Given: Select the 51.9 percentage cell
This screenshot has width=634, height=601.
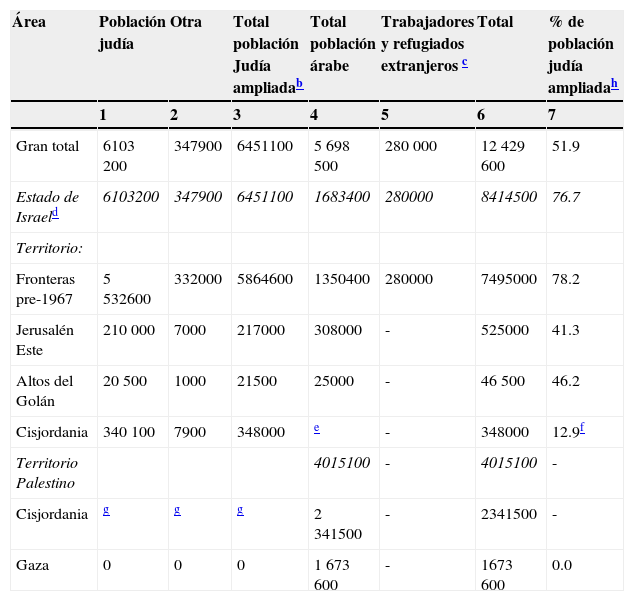Looking at the screenshot, I should 565,146.
